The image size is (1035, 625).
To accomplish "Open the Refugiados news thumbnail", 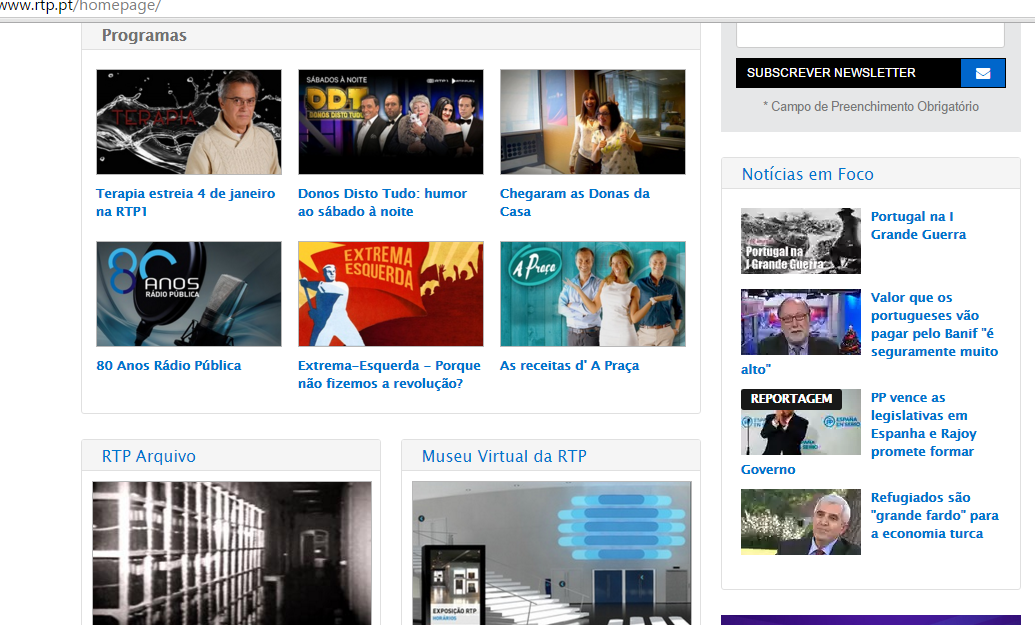I will pyautogui.click(x=801, y=522).
